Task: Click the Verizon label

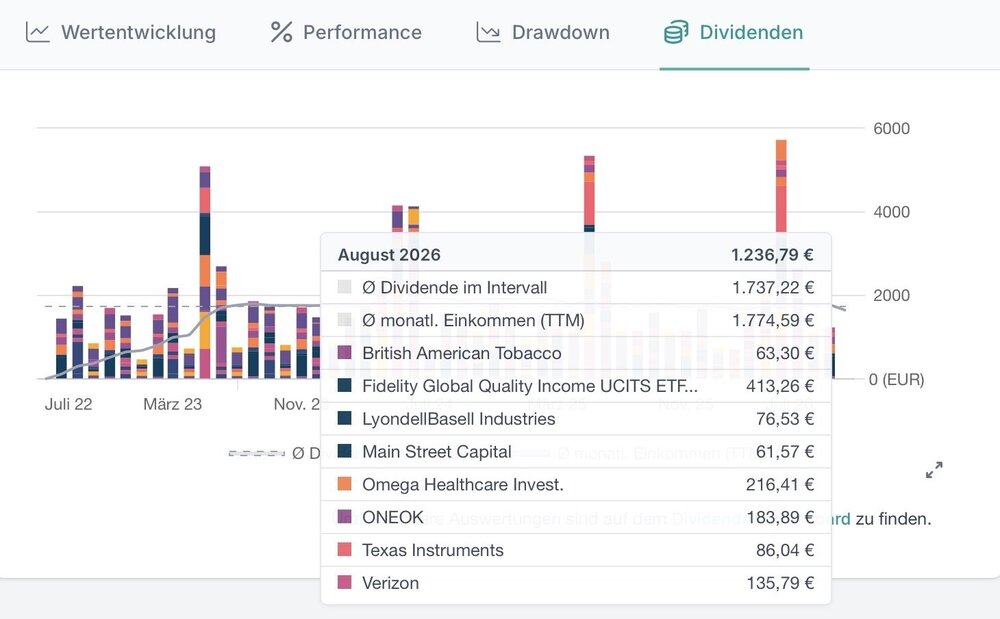Action: tap(390, 583)
